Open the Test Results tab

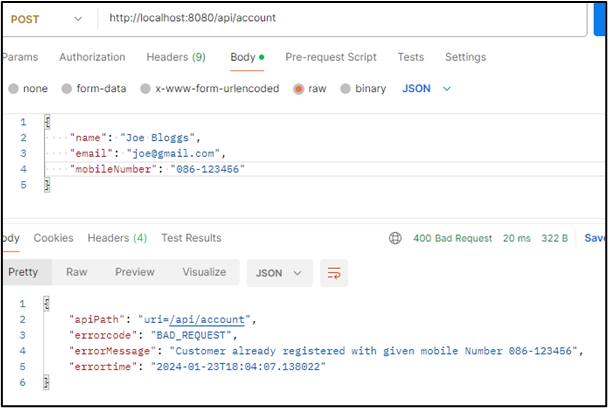click(x=191, y=238)
